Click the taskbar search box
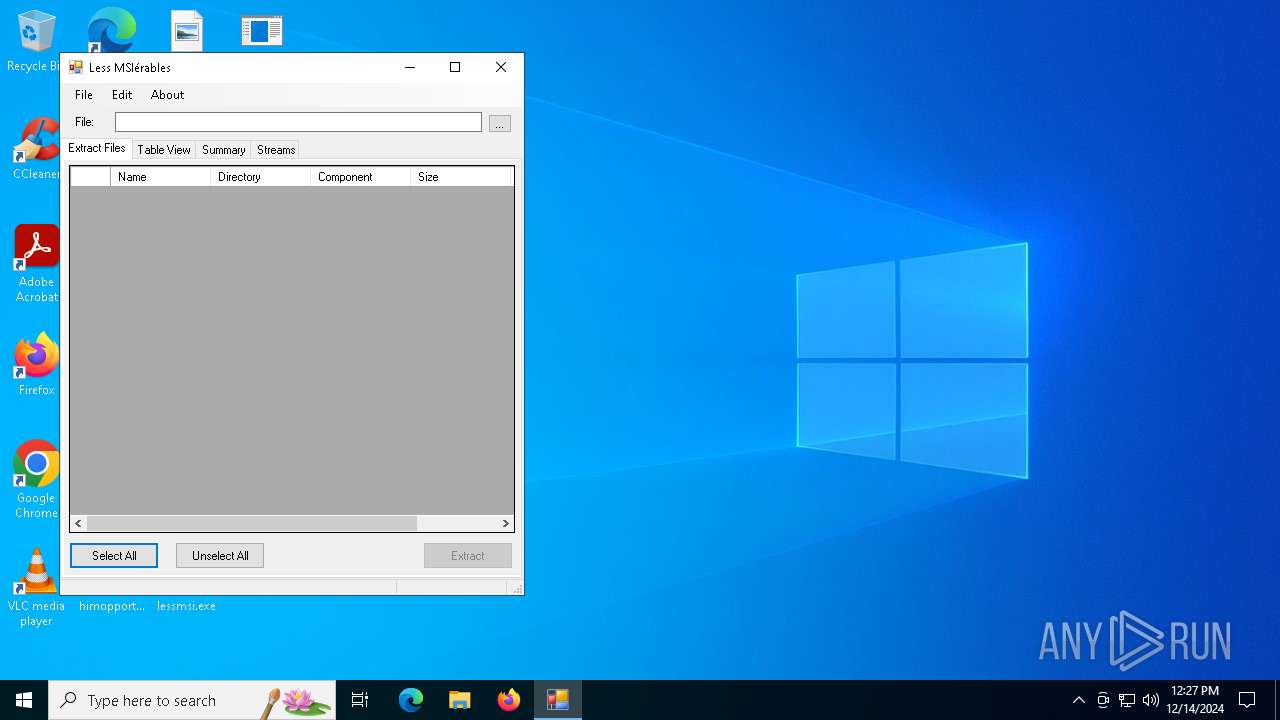The width and height of the screenshot is (1280, 720). (192, 700)
